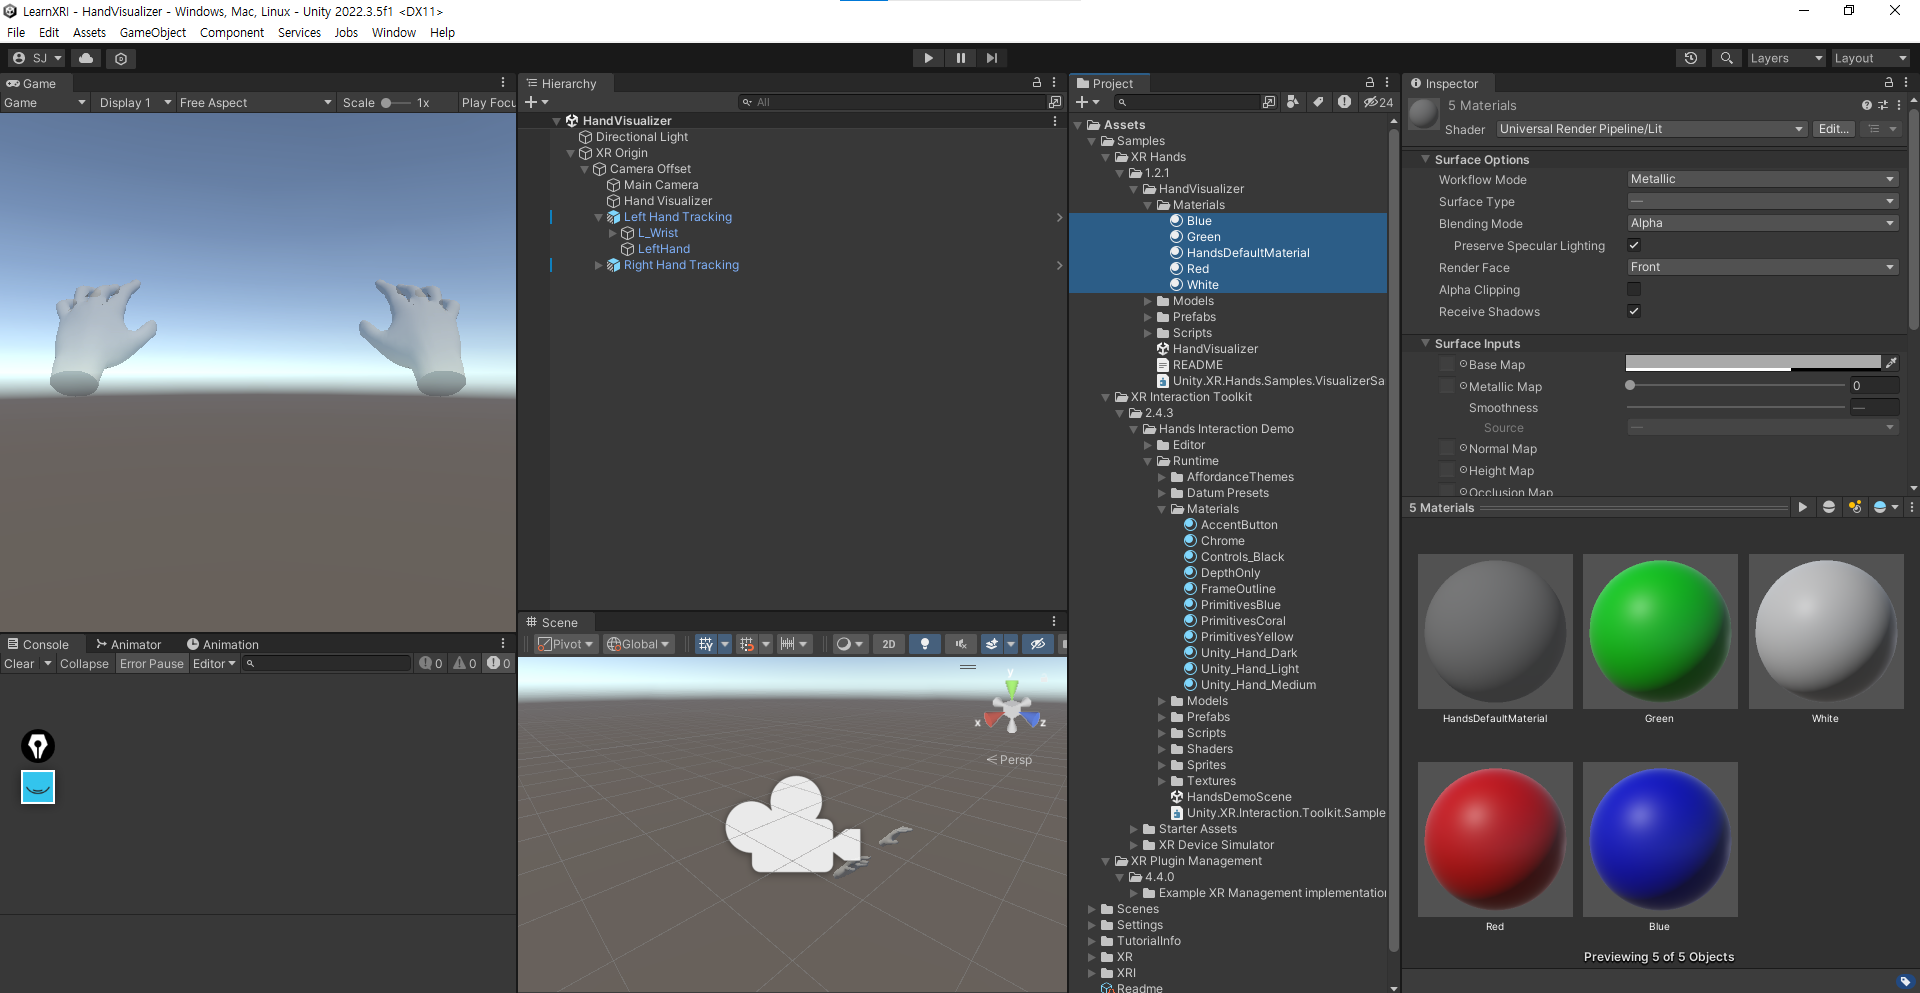Viewport: 1920px width, 993px height.
Task: Open Blending Mode Alpha dropdown
Action: (x=1762, y=223)
